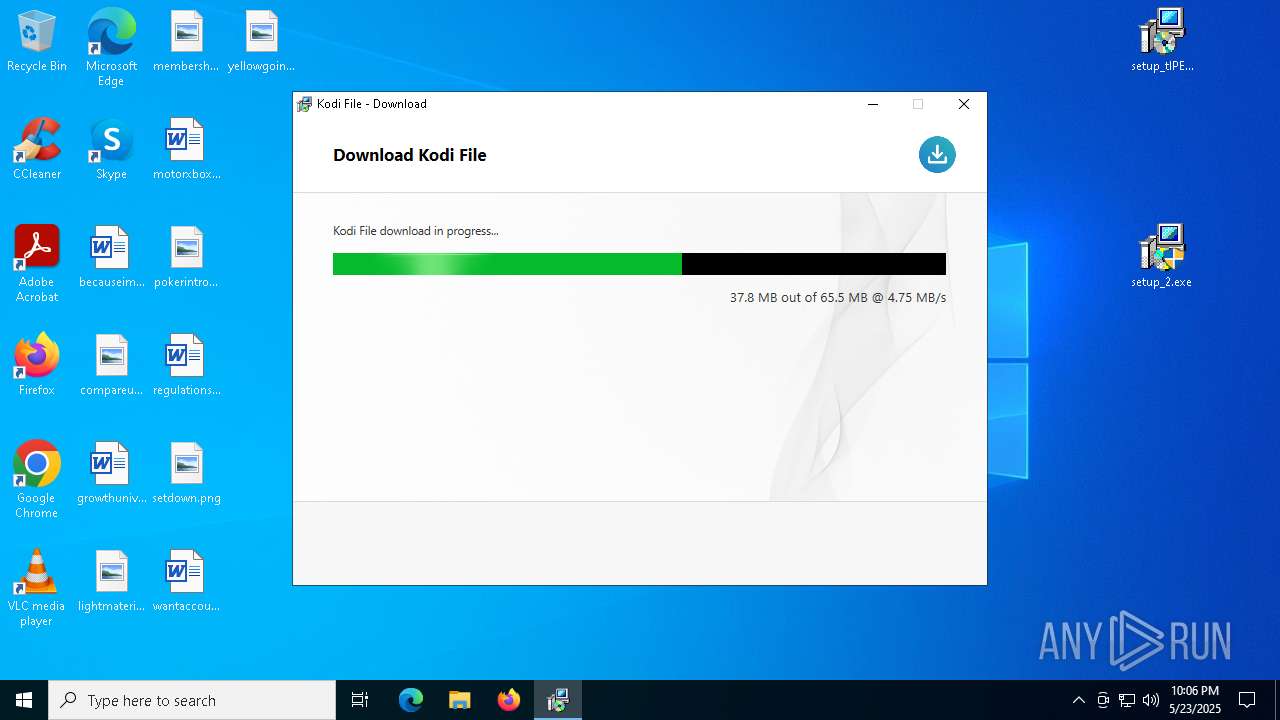Screen dimensions: 1280x720
Task: Select the Google Chrome desktop shortcut
Action: pyautogui.click(x=37, y=480)
